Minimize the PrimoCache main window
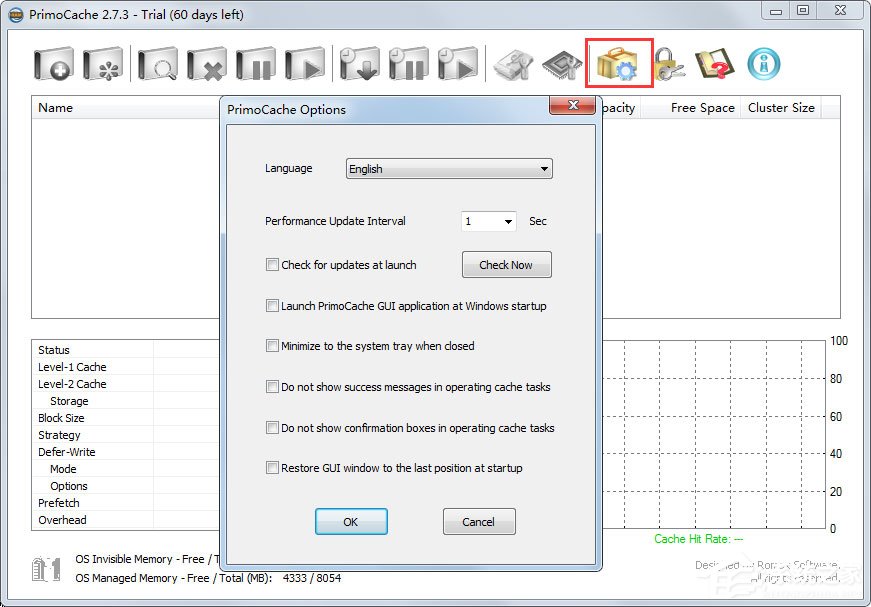This screenshot has width=871, height=607. [776, 10]
